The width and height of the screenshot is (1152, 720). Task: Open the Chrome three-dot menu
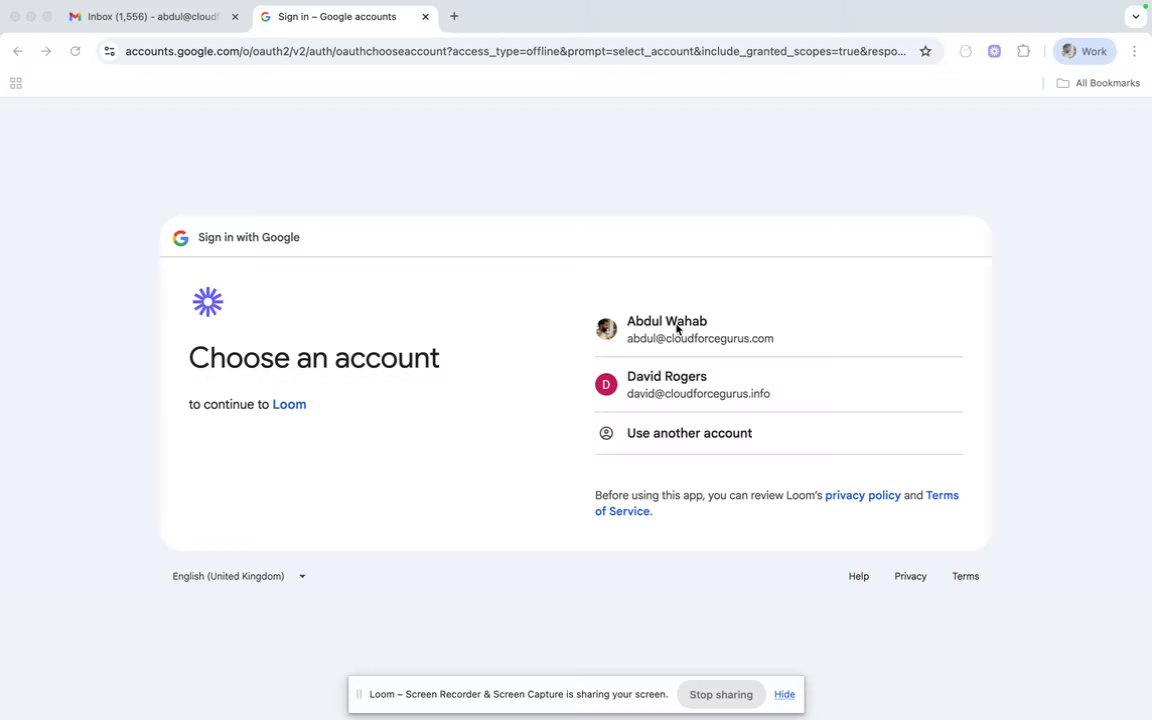coord(1134,51)
